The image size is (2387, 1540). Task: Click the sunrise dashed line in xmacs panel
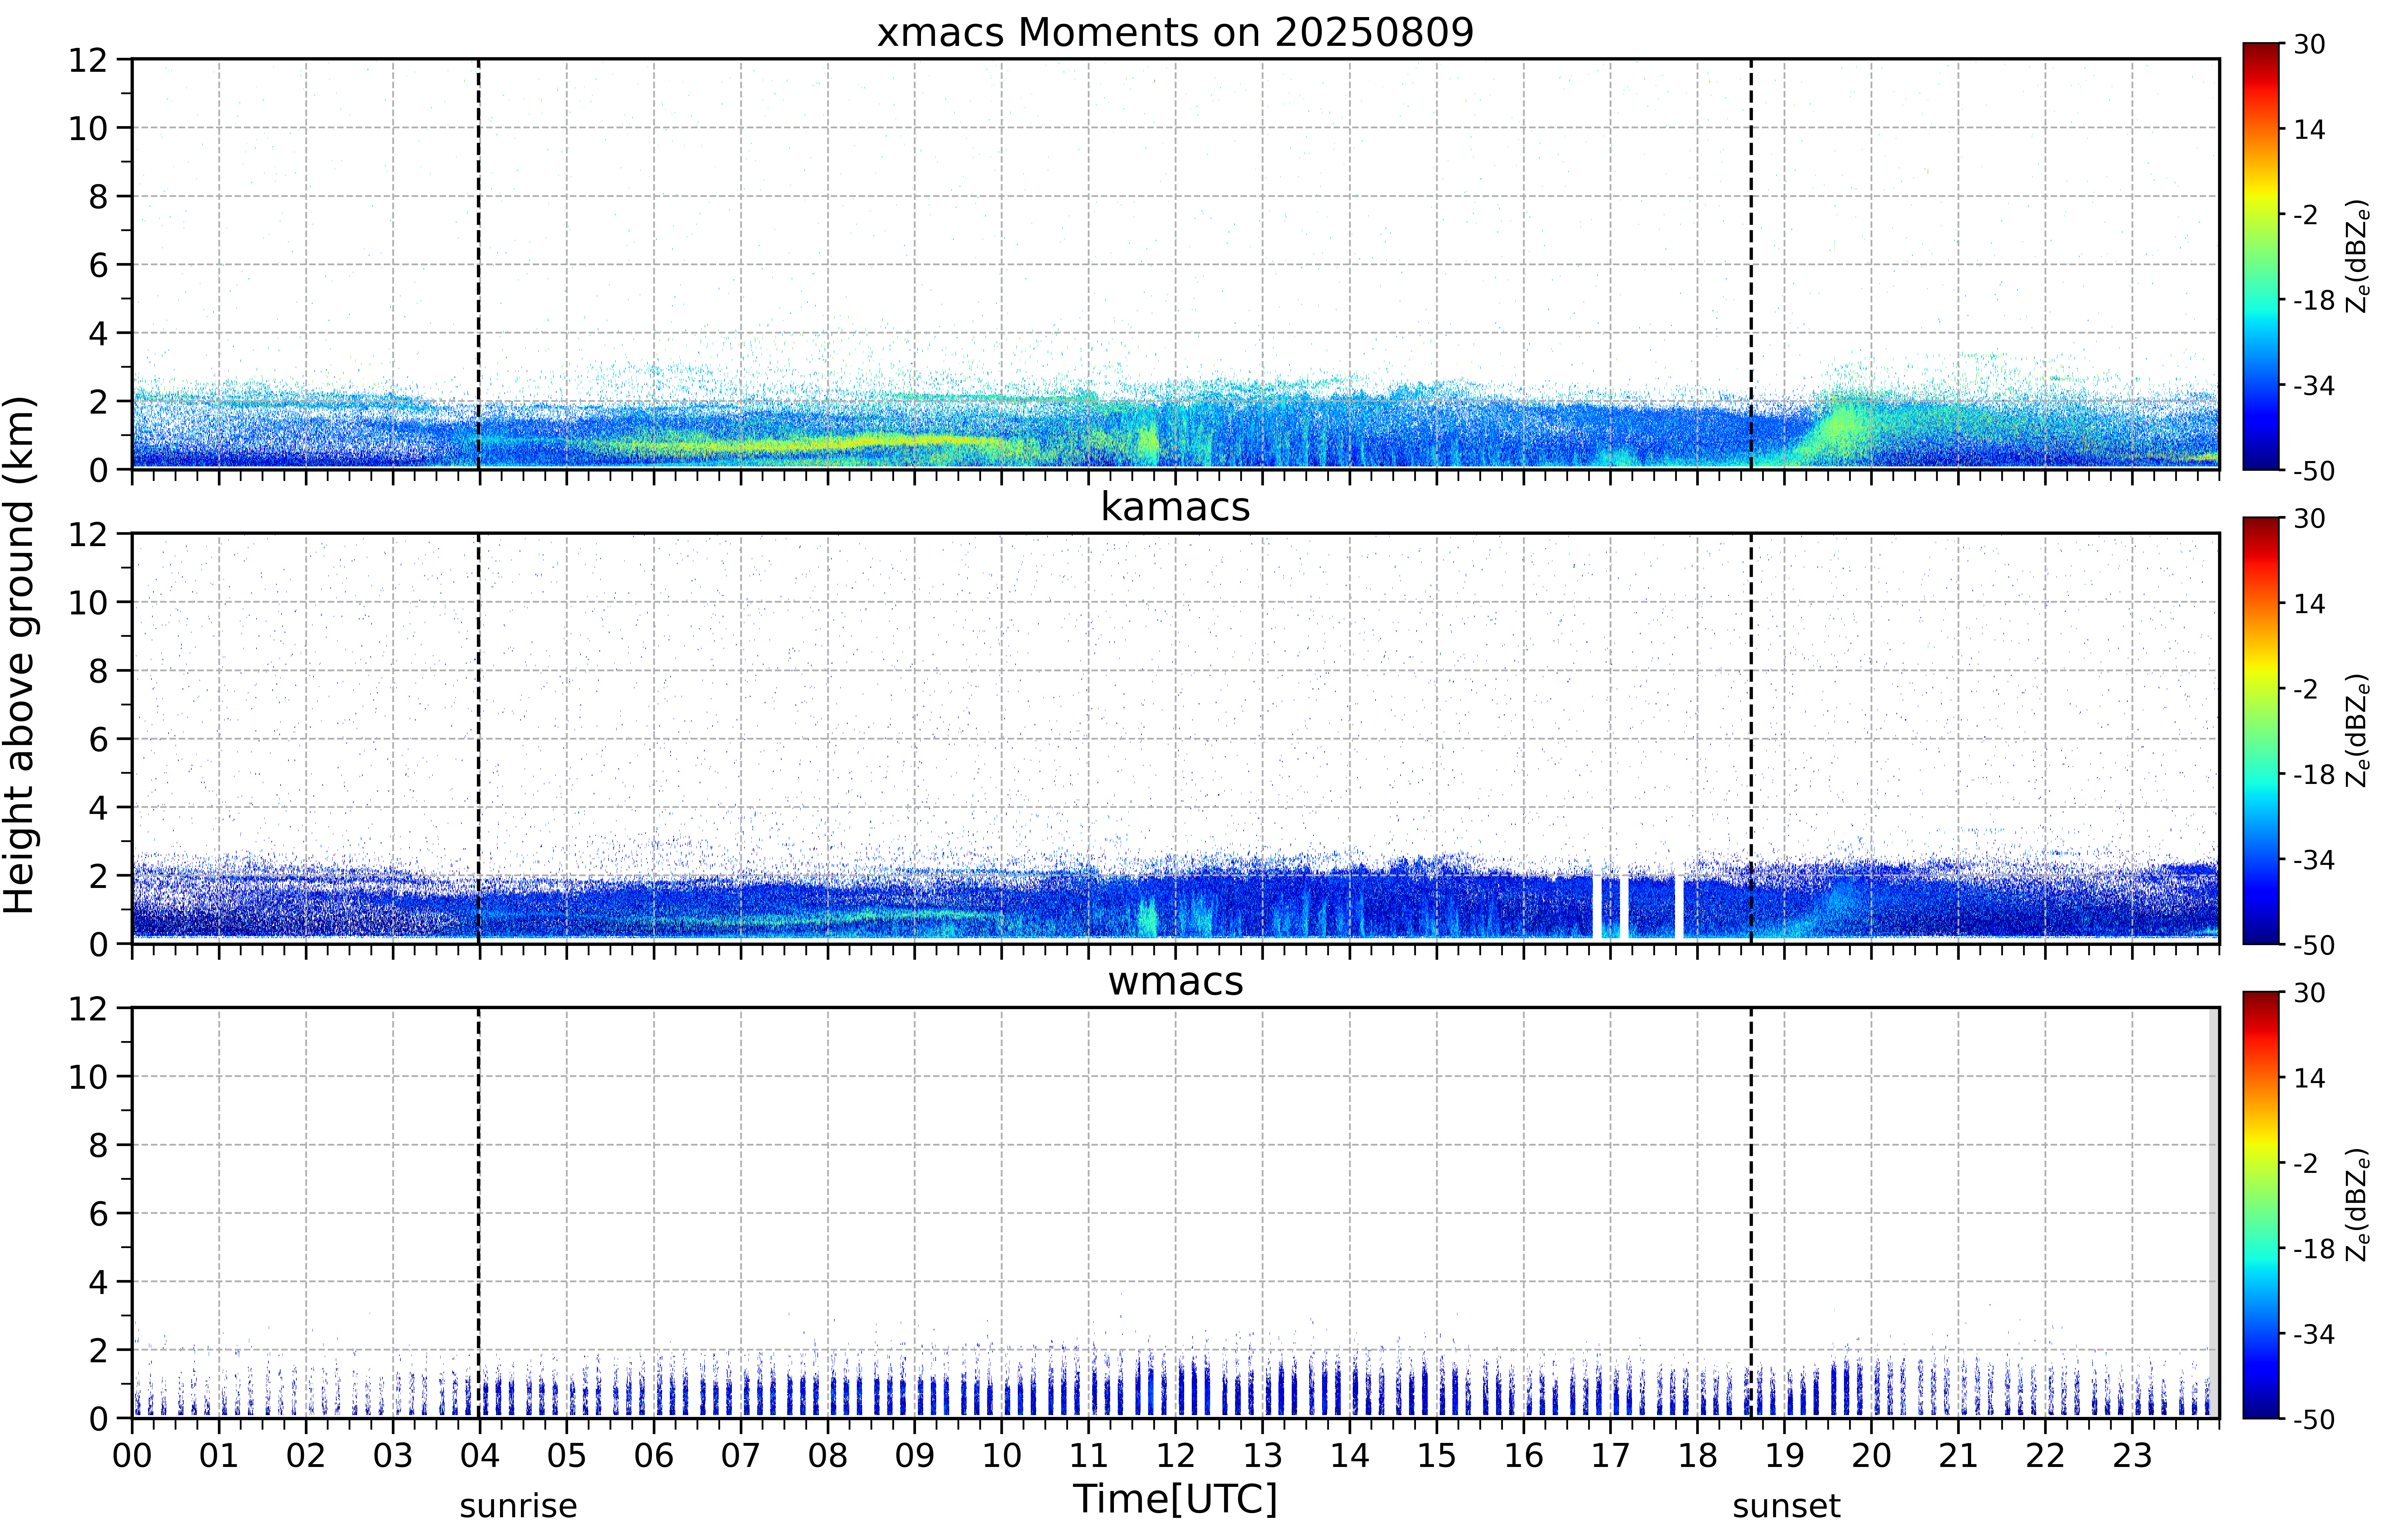pyautogui.click(x=479, y=264)
